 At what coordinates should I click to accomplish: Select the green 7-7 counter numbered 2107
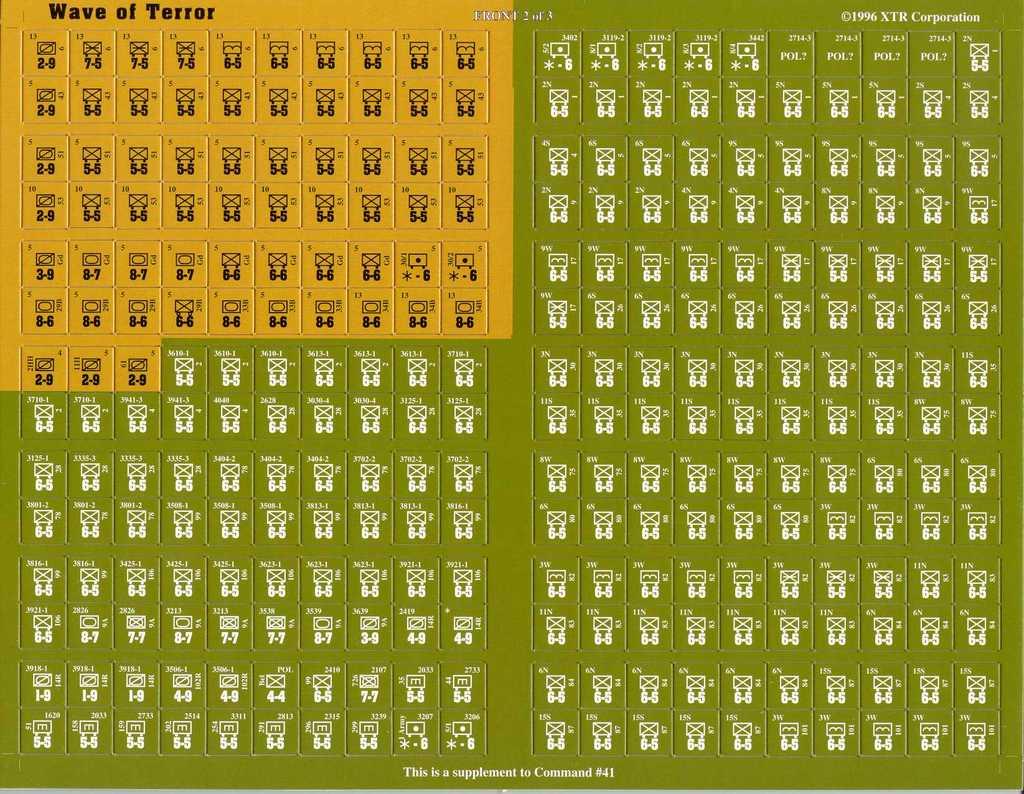point(370,685)
